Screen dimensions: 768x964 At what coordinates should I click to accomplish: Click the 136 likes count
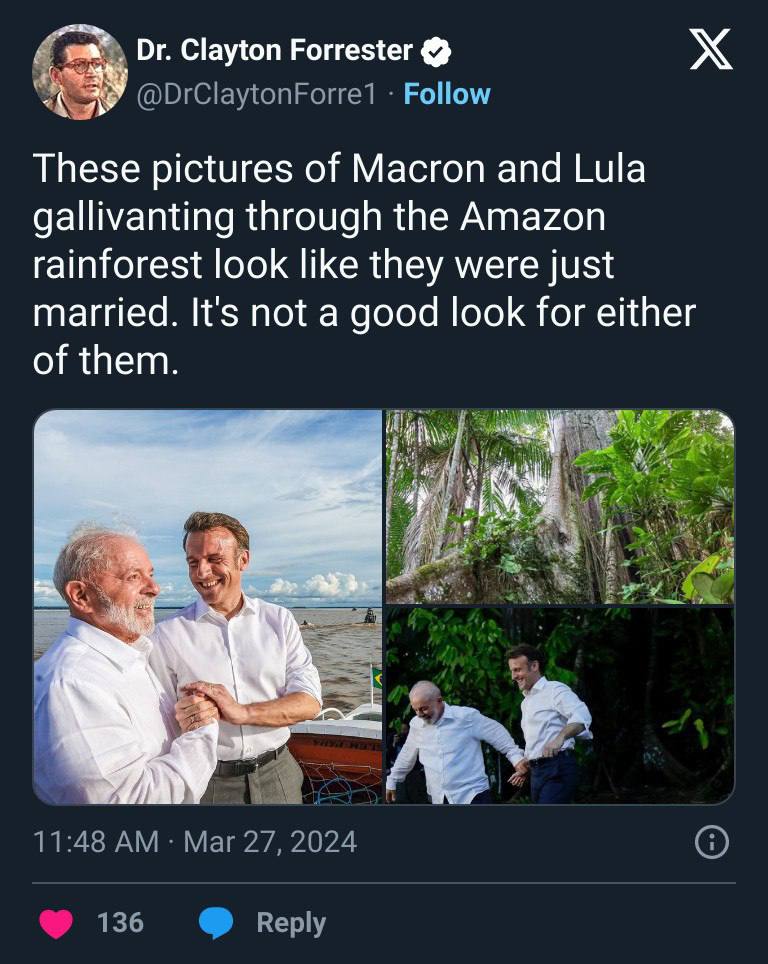click(120, 922)
